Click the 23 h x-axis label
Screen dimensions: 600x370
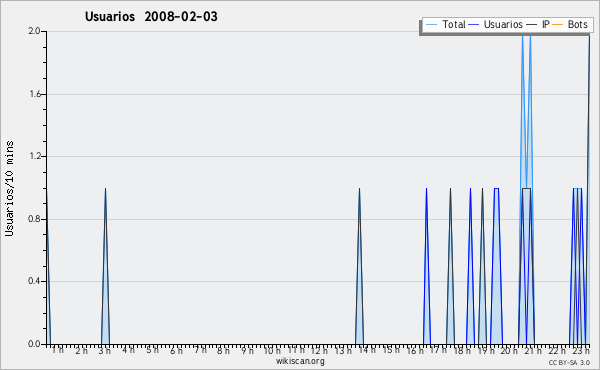[x=581, y=350]
